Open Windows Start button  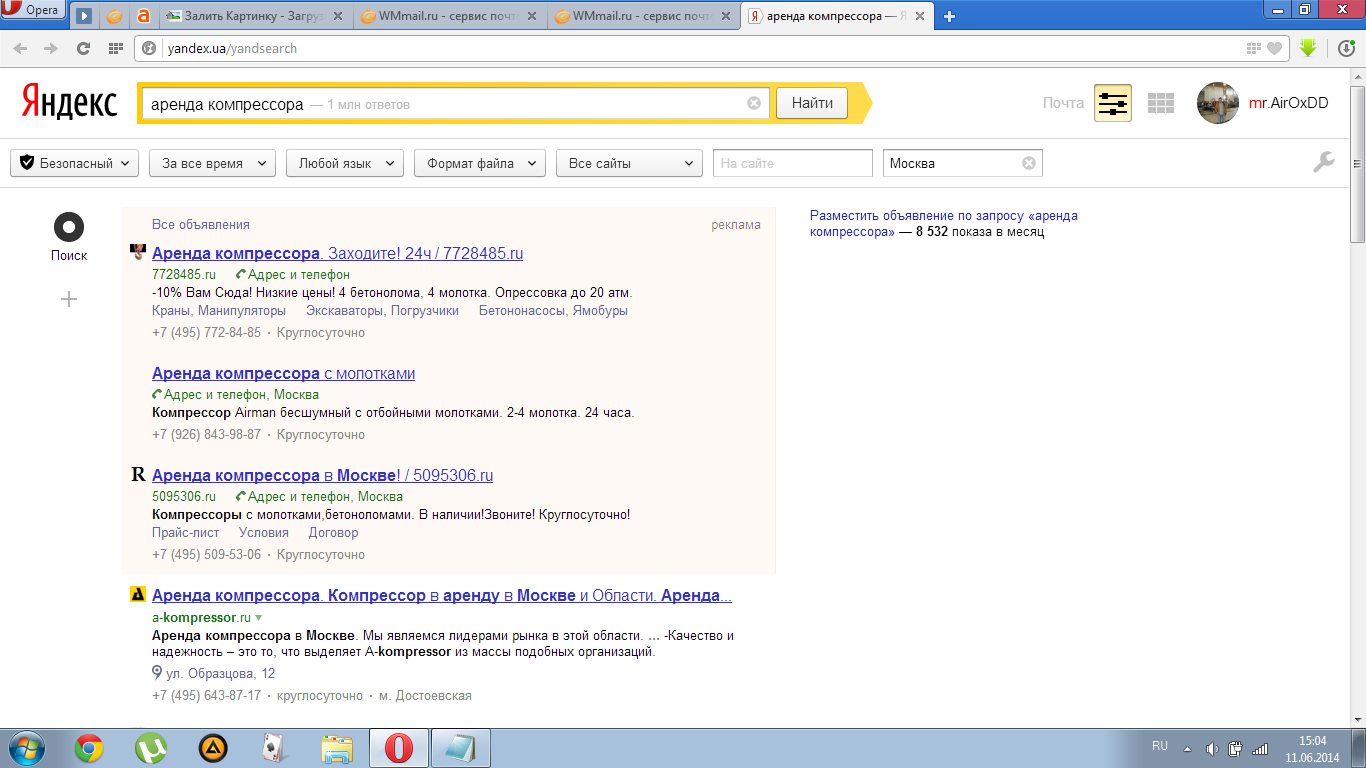point(27,747)
